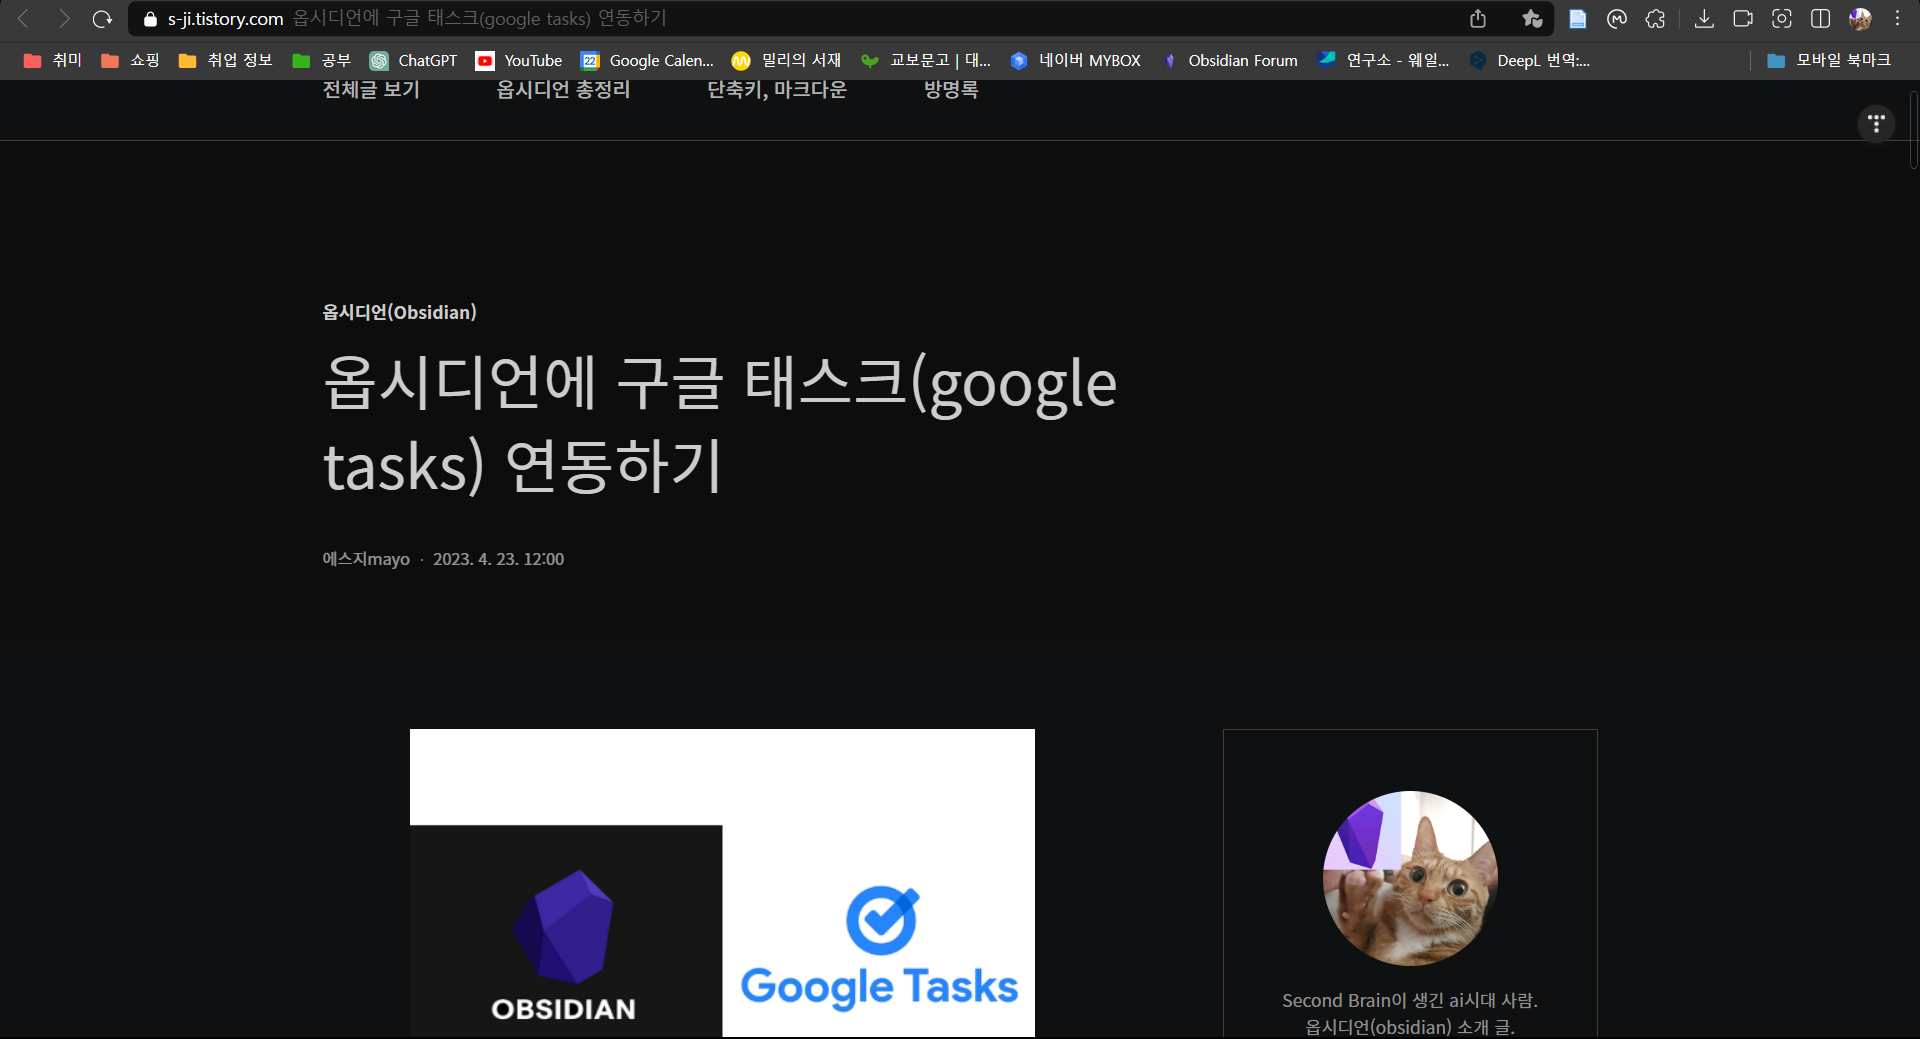The height and width of the screenshot is (1039, 1920).
Task: Open the 취미 bookmark folder
Action: (52, 60)
